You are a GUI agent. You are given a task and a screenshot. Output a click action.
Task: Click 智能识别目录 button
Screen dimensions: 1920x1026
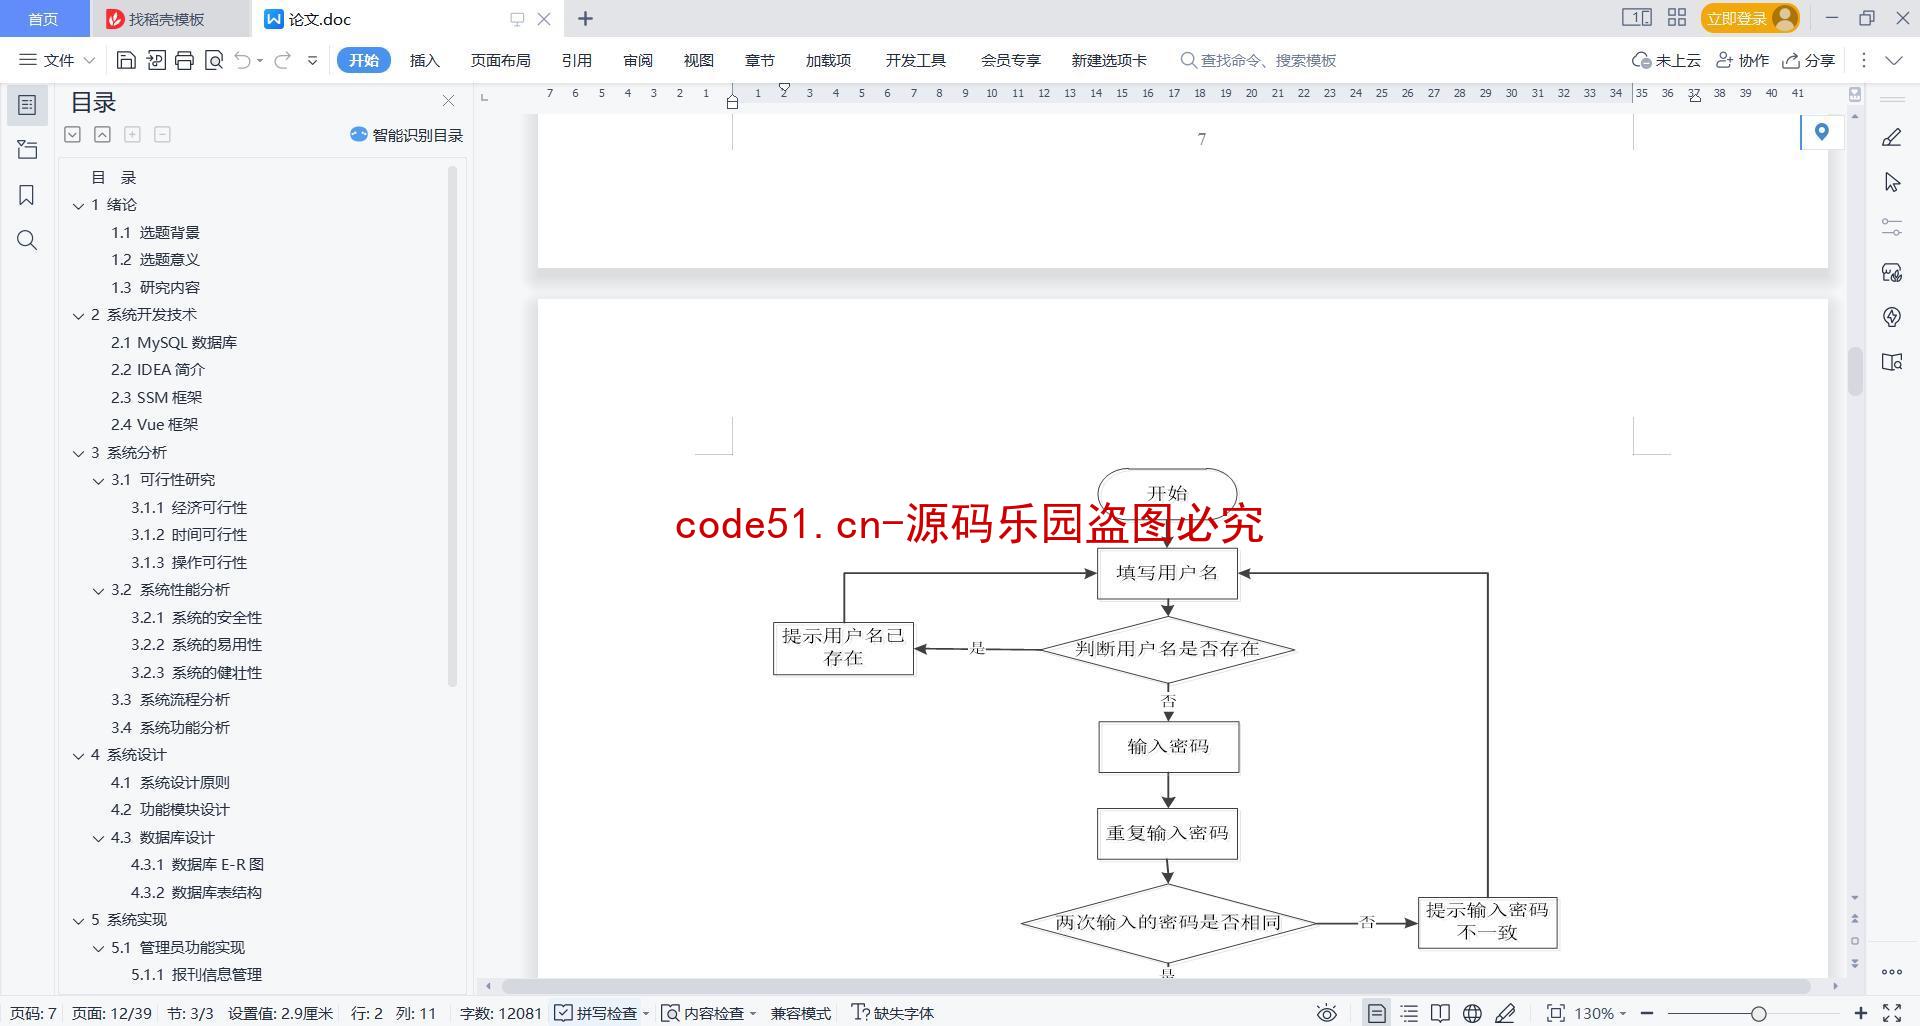(406, 135)
